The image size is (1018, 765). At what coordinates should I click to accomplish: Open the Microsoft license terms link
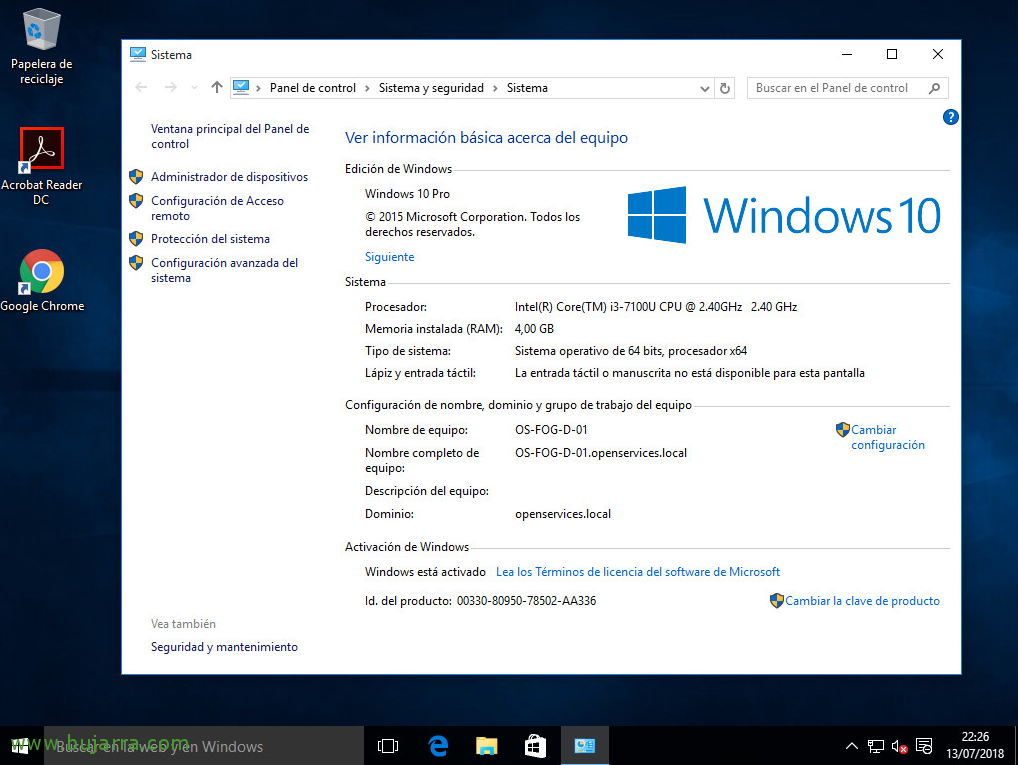pyautogui.click(x=638, y=572)
